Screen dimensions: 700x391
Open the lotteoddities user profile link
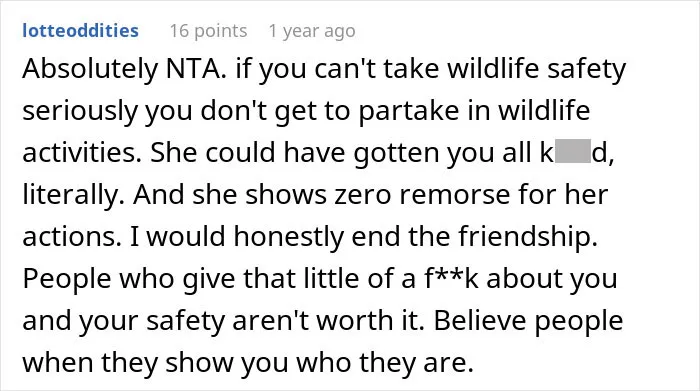point(80,31)
